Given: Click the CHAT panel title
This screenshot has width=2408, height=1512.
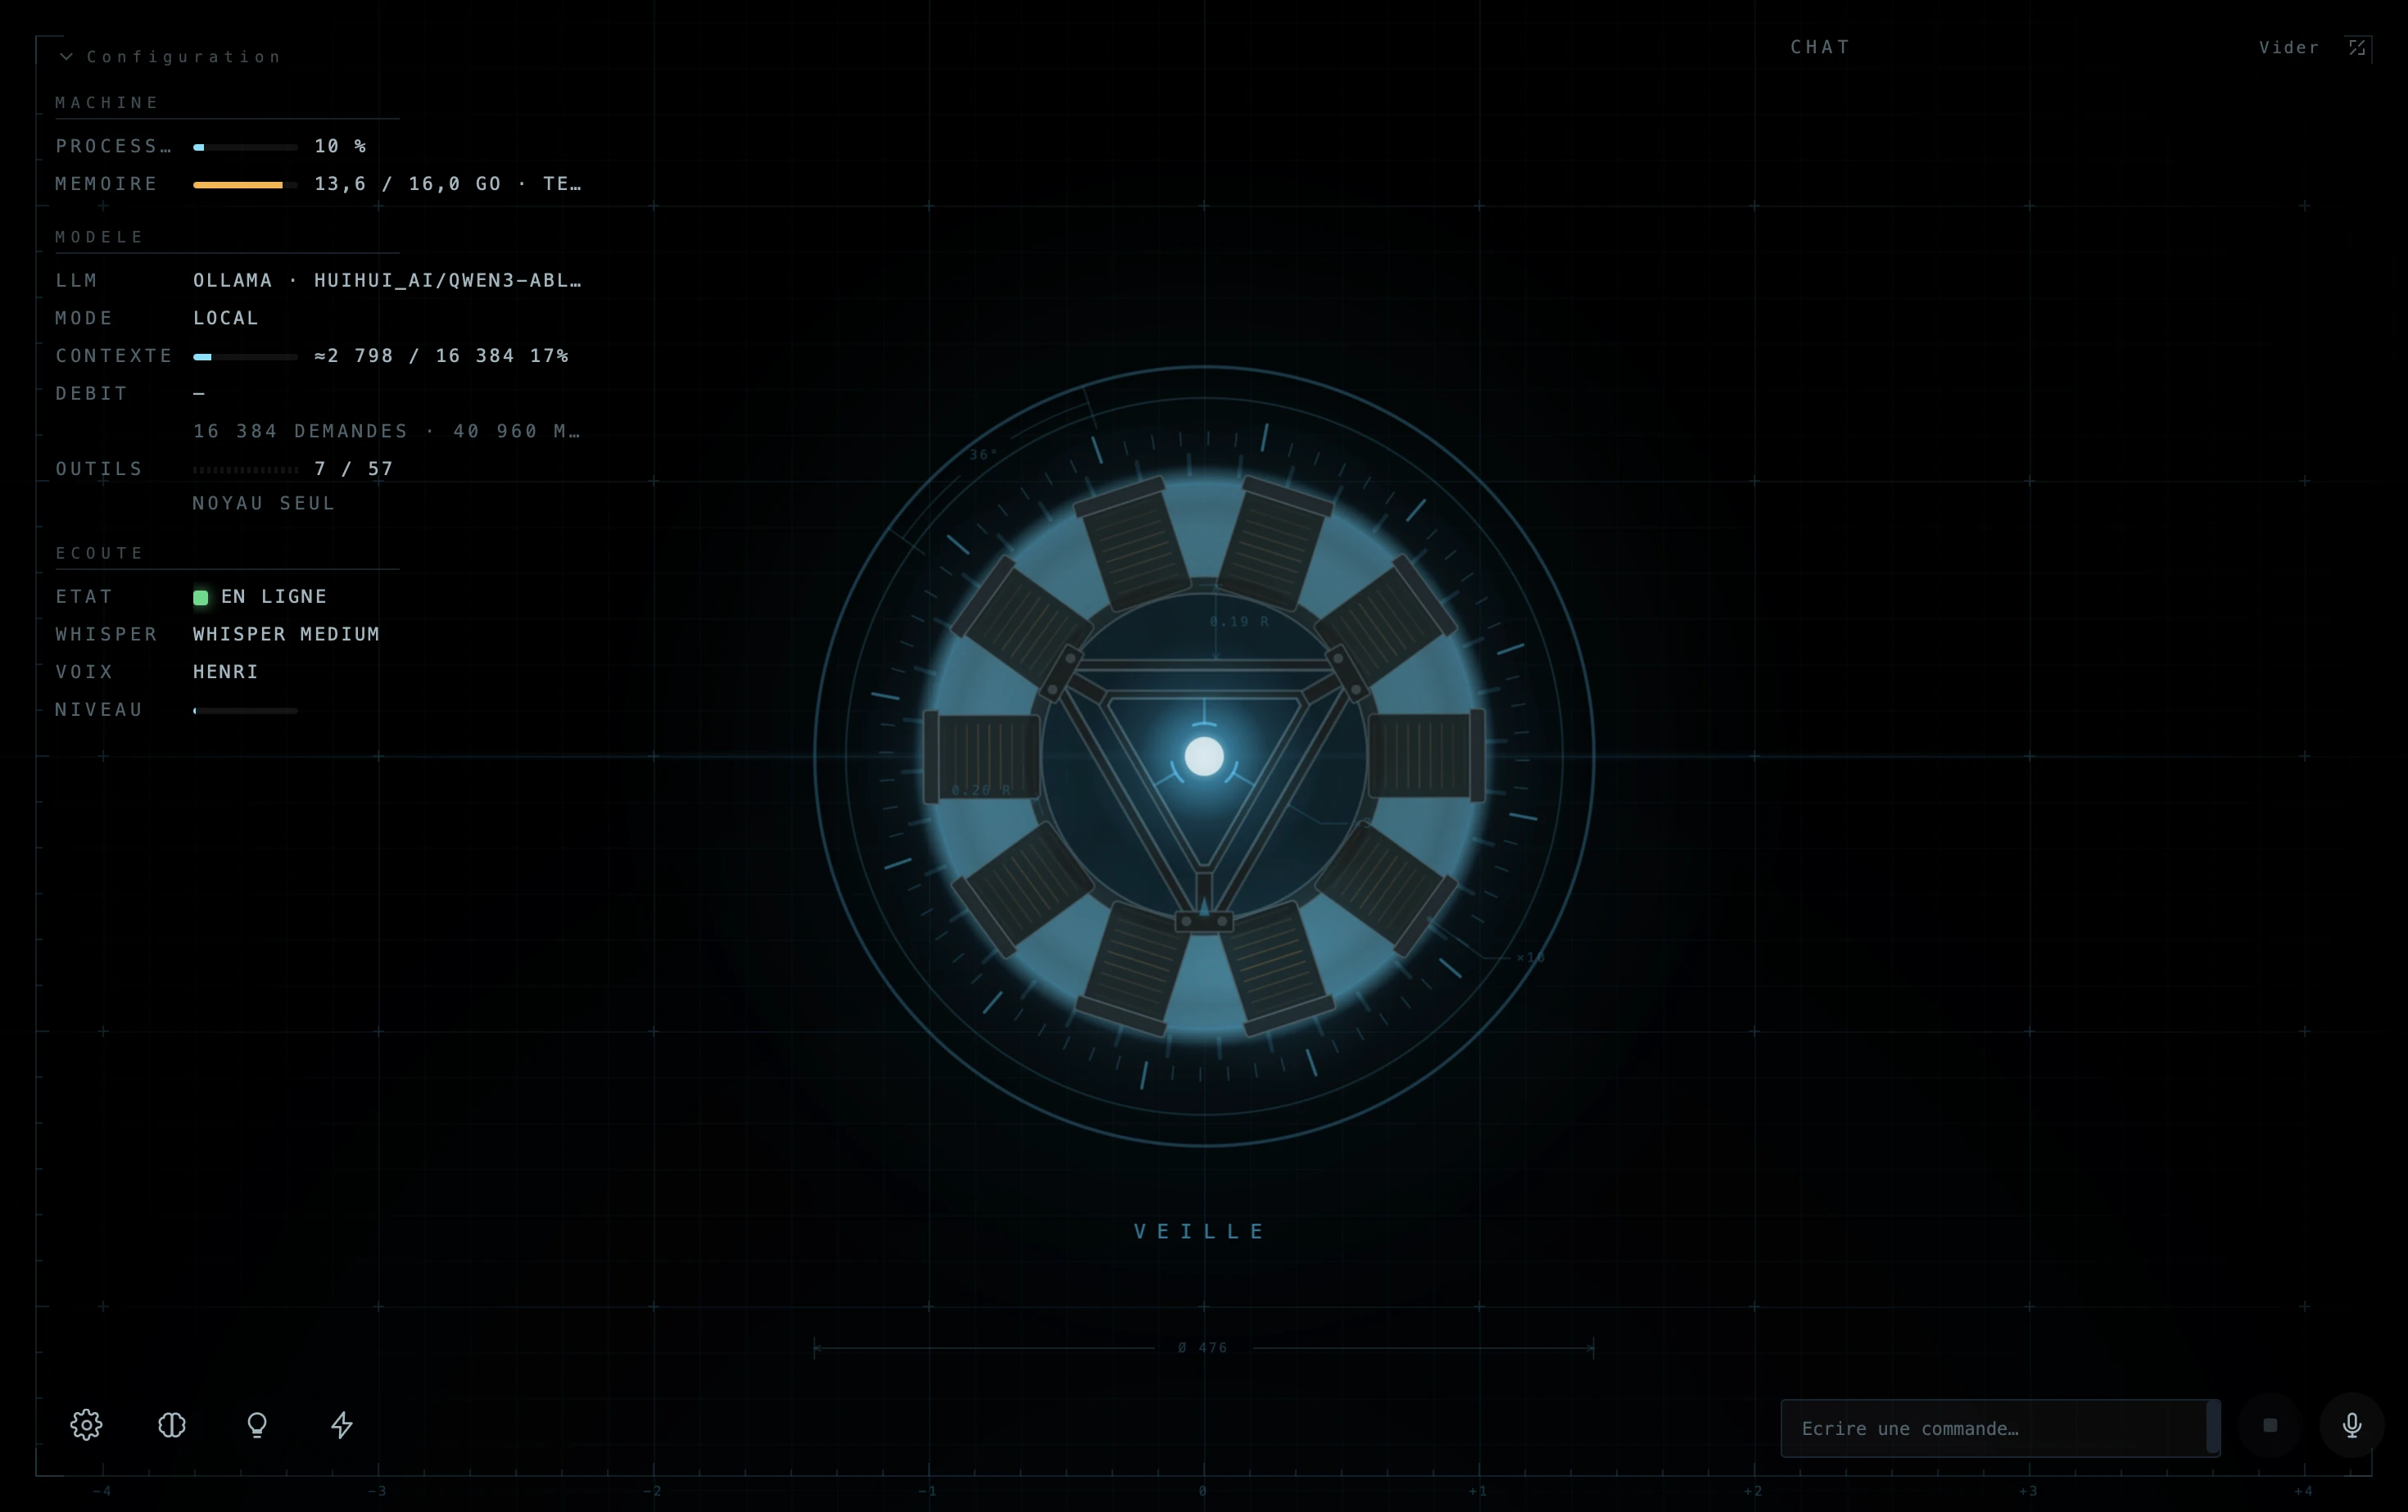Looking at the screenshot, I should [x=1820, y=47].
